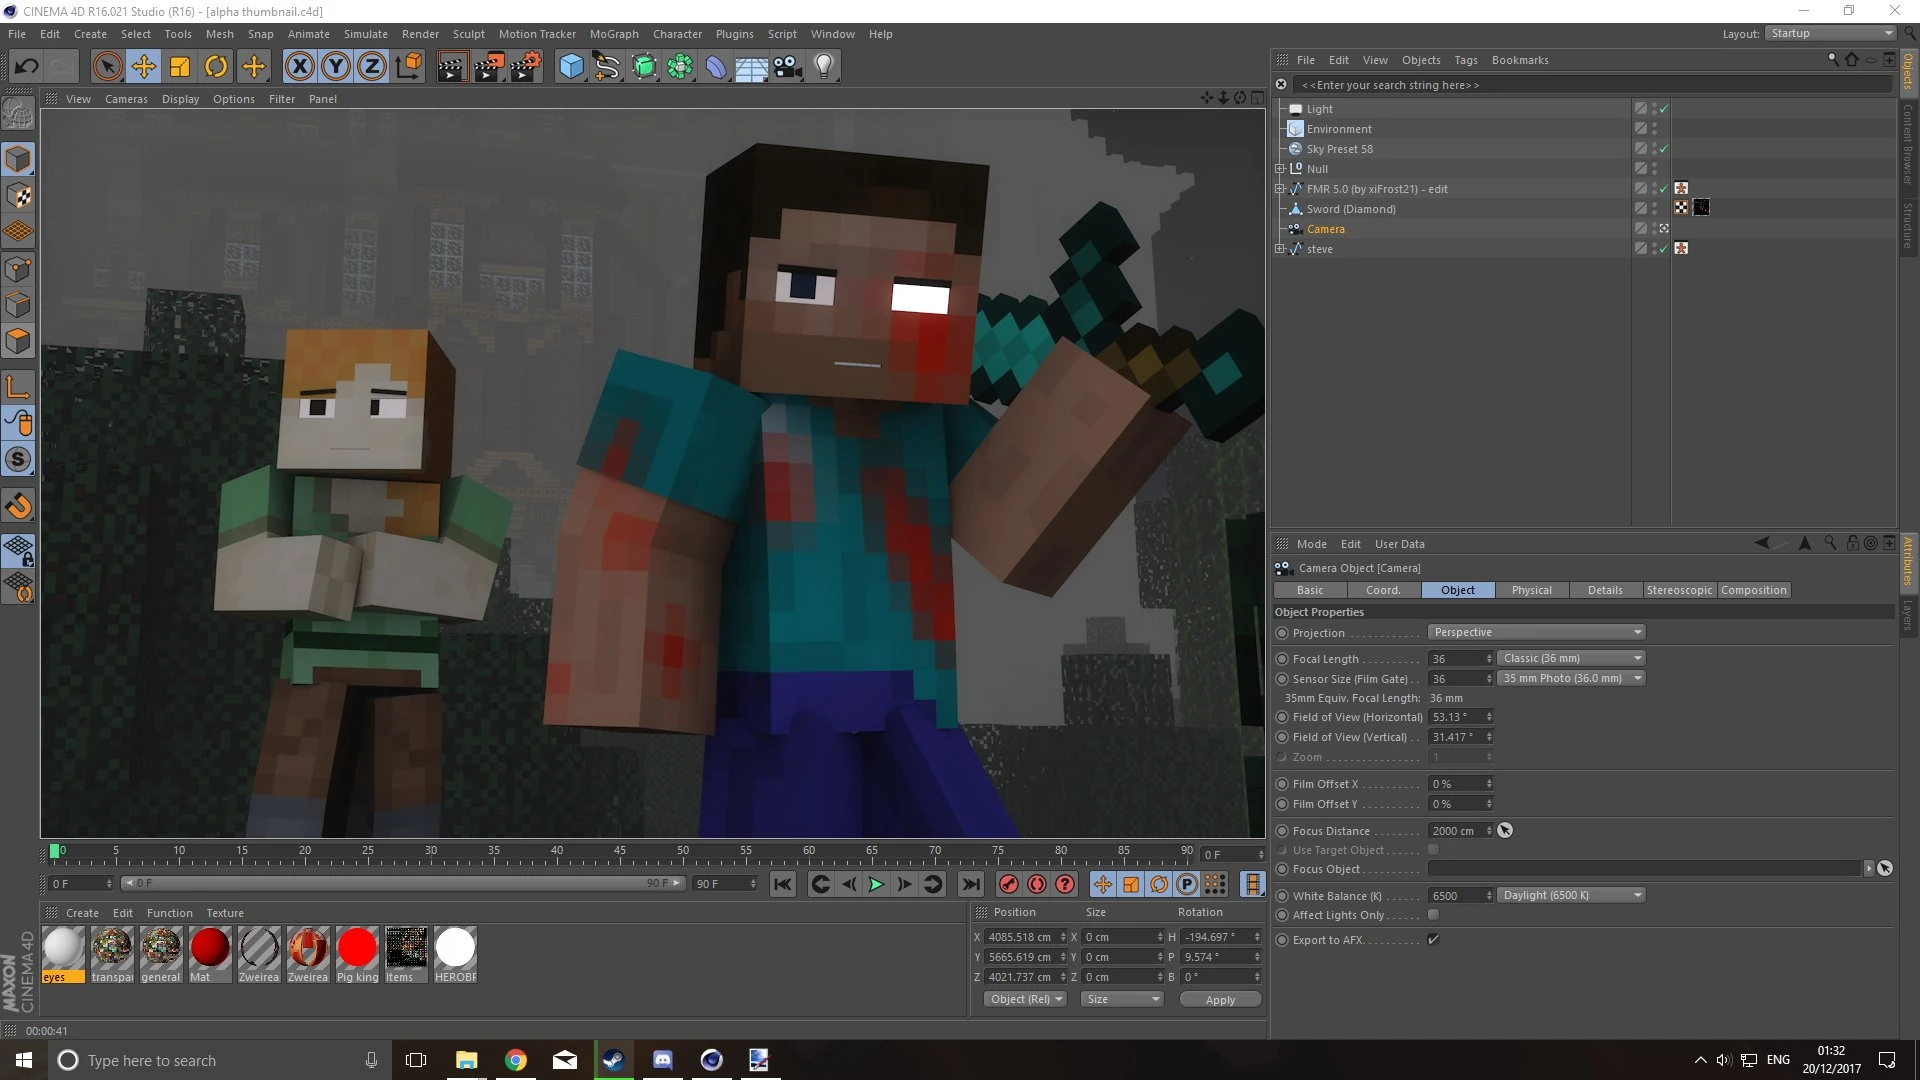Select the Rotate tool

tap(216, 67)
